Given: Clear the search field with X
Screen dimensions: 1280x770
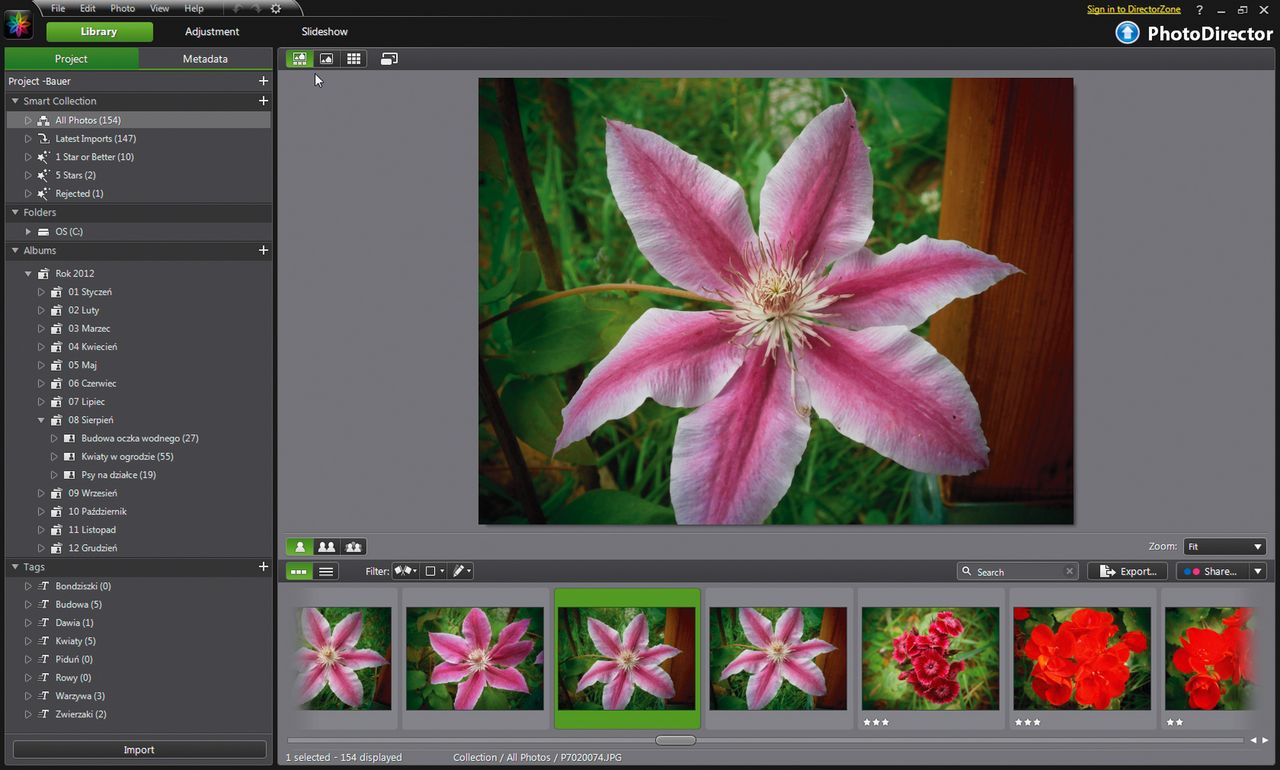Looking at the screenshot, I should [1069, 572].
